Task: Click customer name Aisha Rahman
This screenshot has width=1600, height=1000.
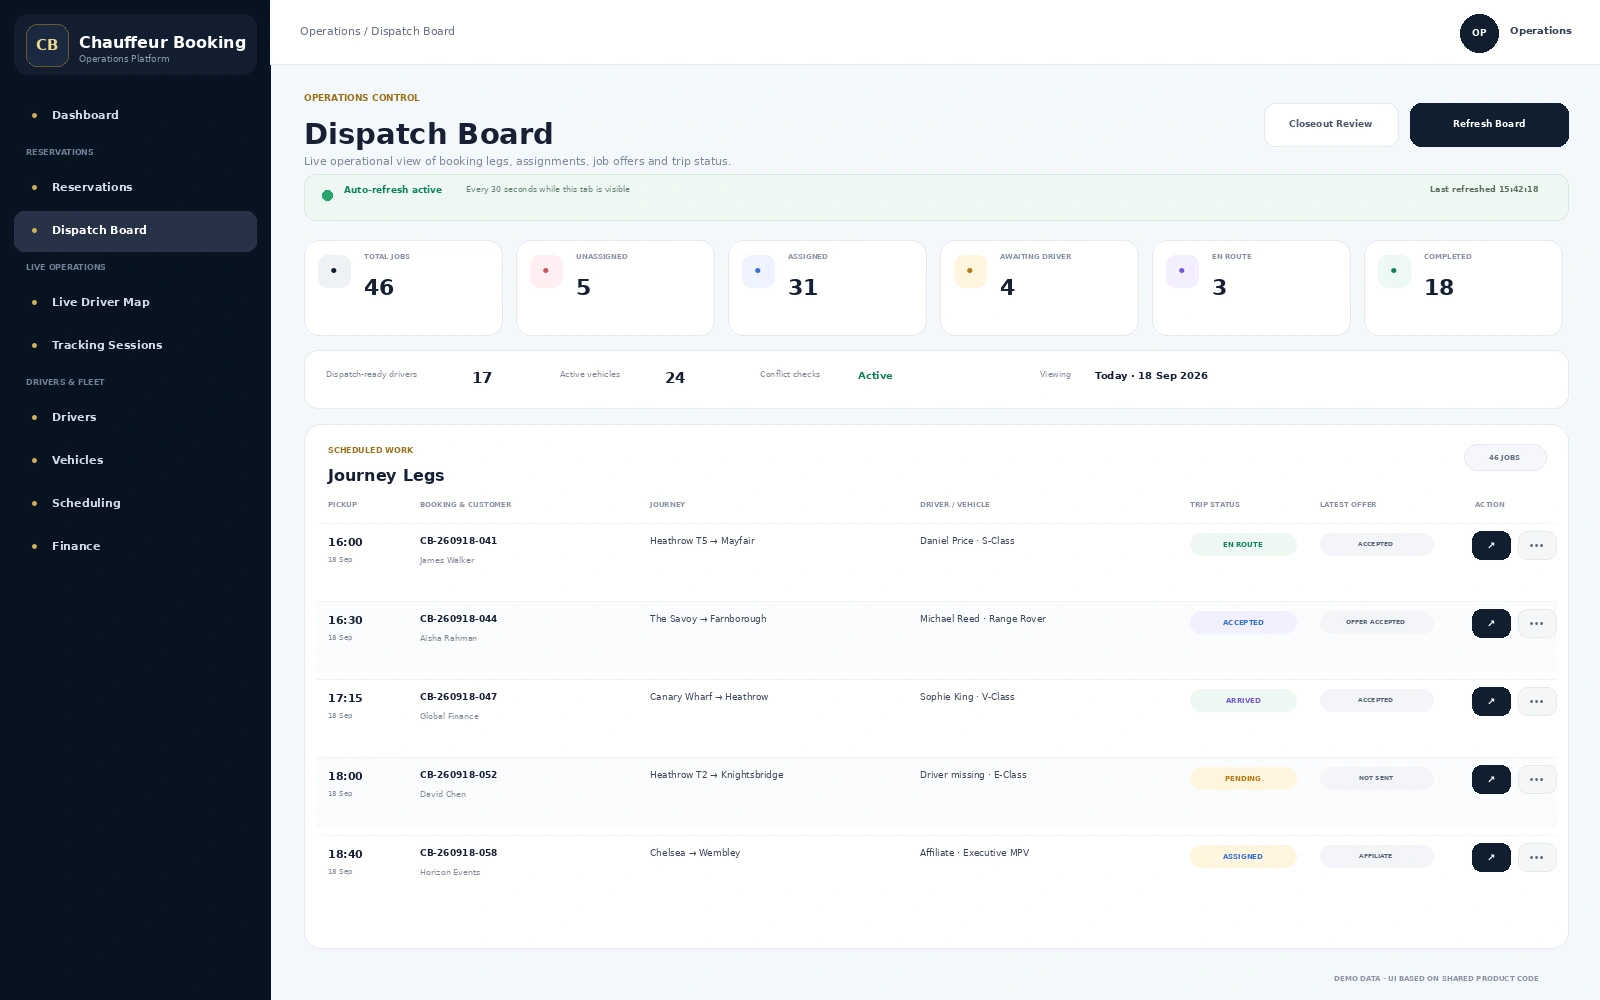Action: pos(449,638)
